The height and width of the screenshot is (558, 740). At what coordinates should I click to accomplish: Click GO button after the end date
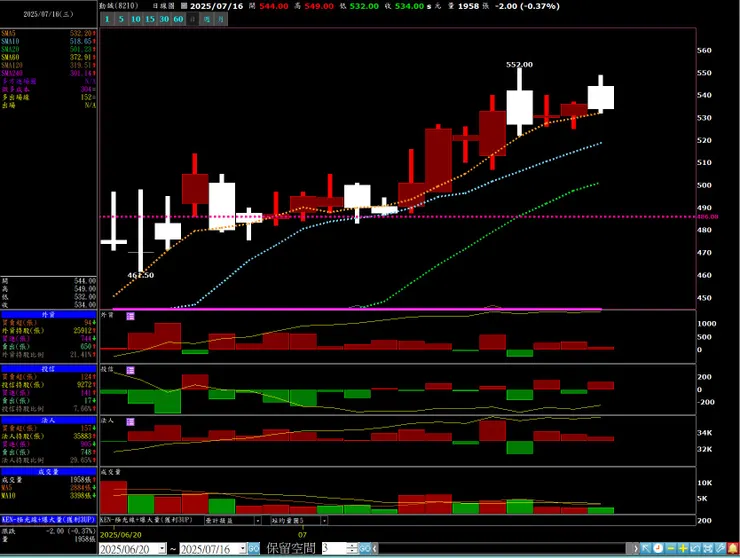point(254,549)
